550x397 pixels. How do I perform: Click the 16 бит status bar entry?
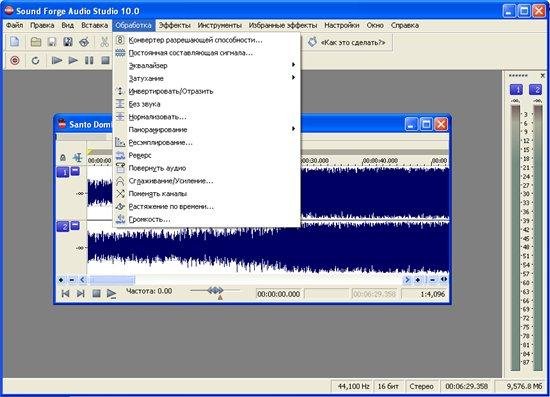click(x=388, y=386)
